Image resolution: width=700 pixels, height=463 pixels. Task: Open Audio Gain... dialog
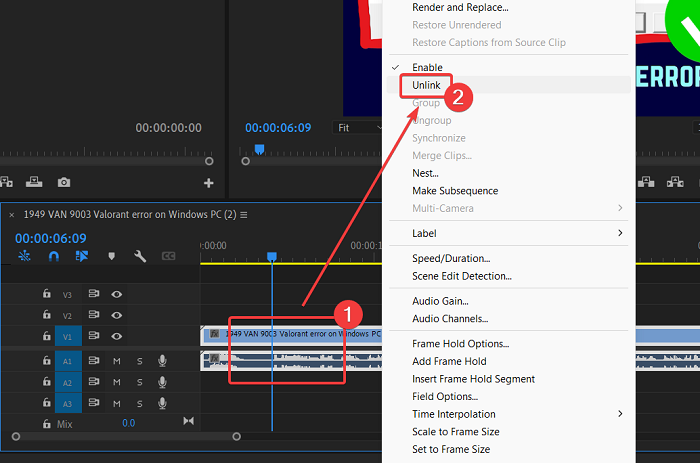click(x=508, y=301)
